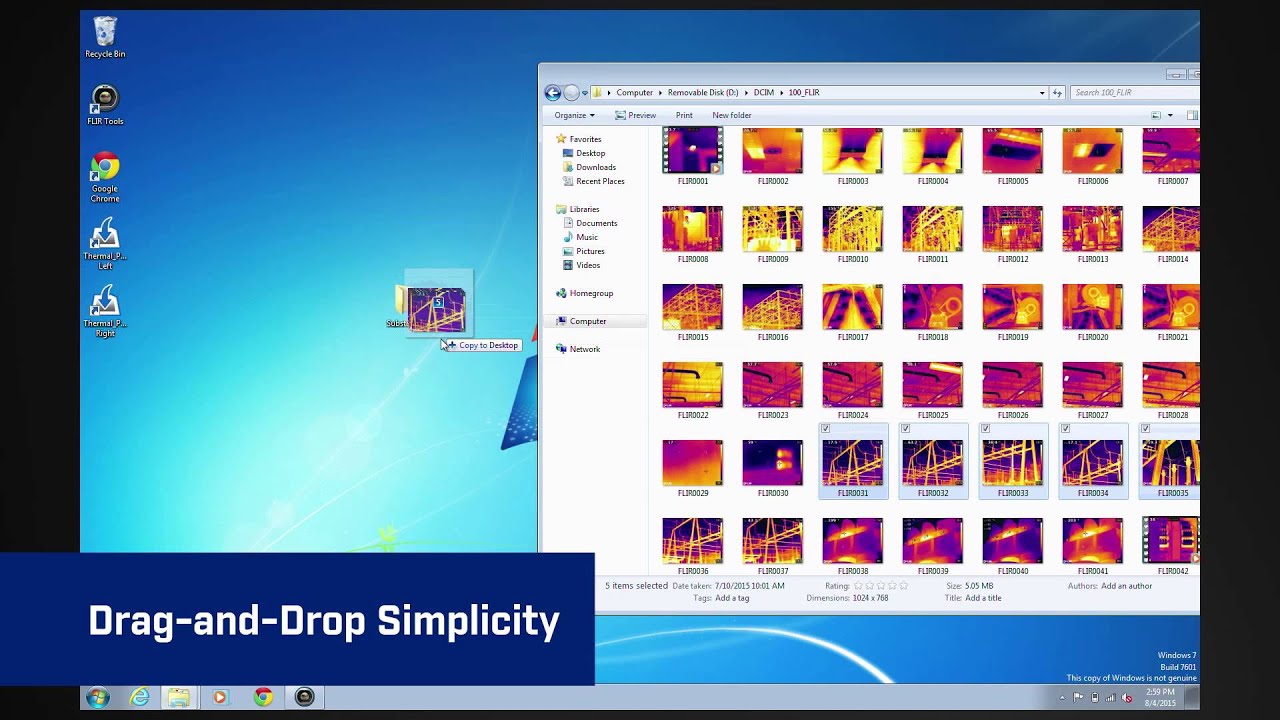Screen dimensions: 1280x720
Task: Switch to FLIR Tools on the taskbar
Action: click(x=305, y=697)
